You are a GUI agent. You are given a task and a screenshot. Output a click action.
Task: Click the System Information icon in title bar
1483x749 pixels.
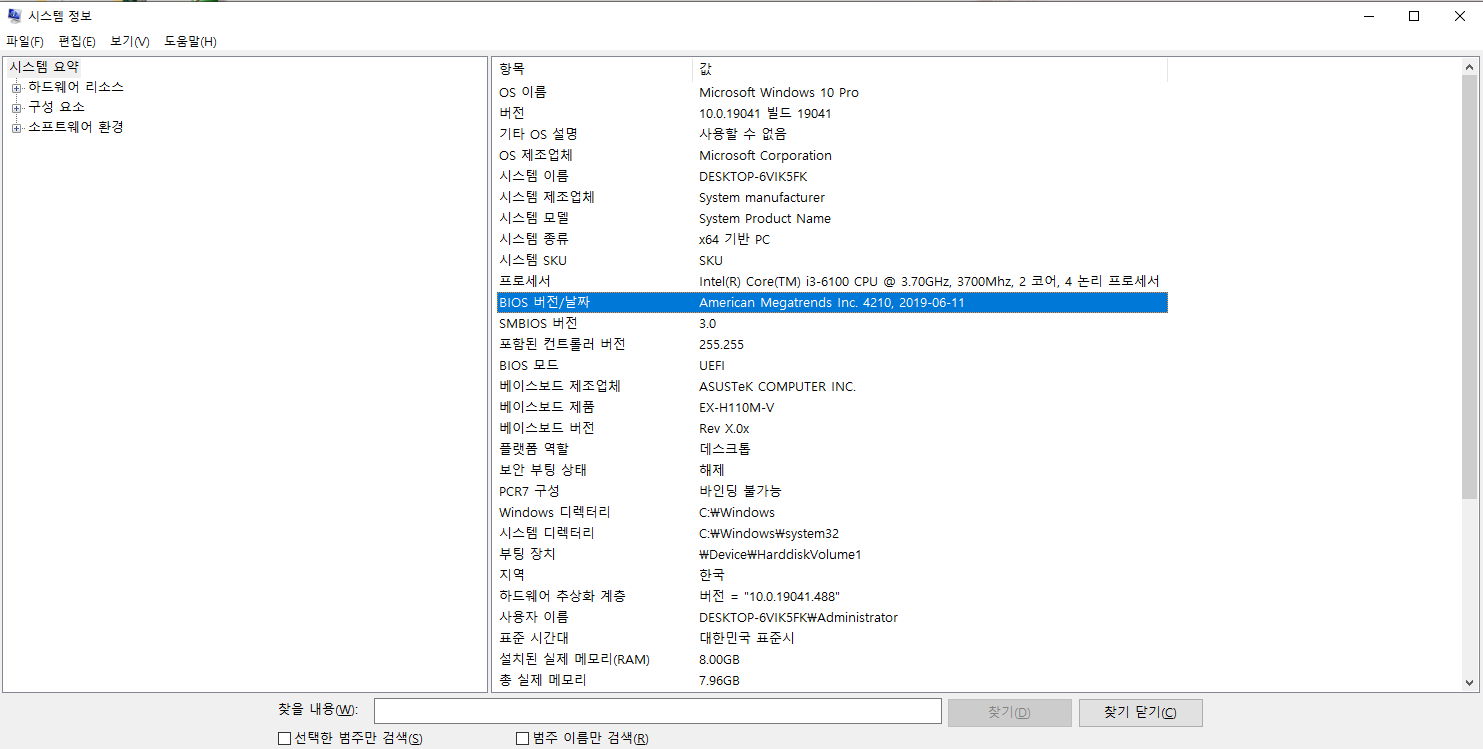point(14,15)
